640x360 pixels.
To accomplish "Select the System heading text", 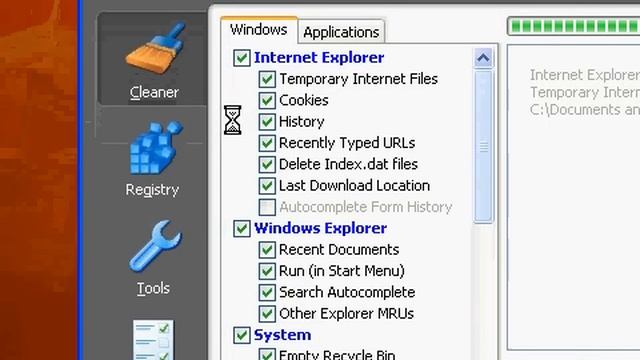I will tap(282, 335).
